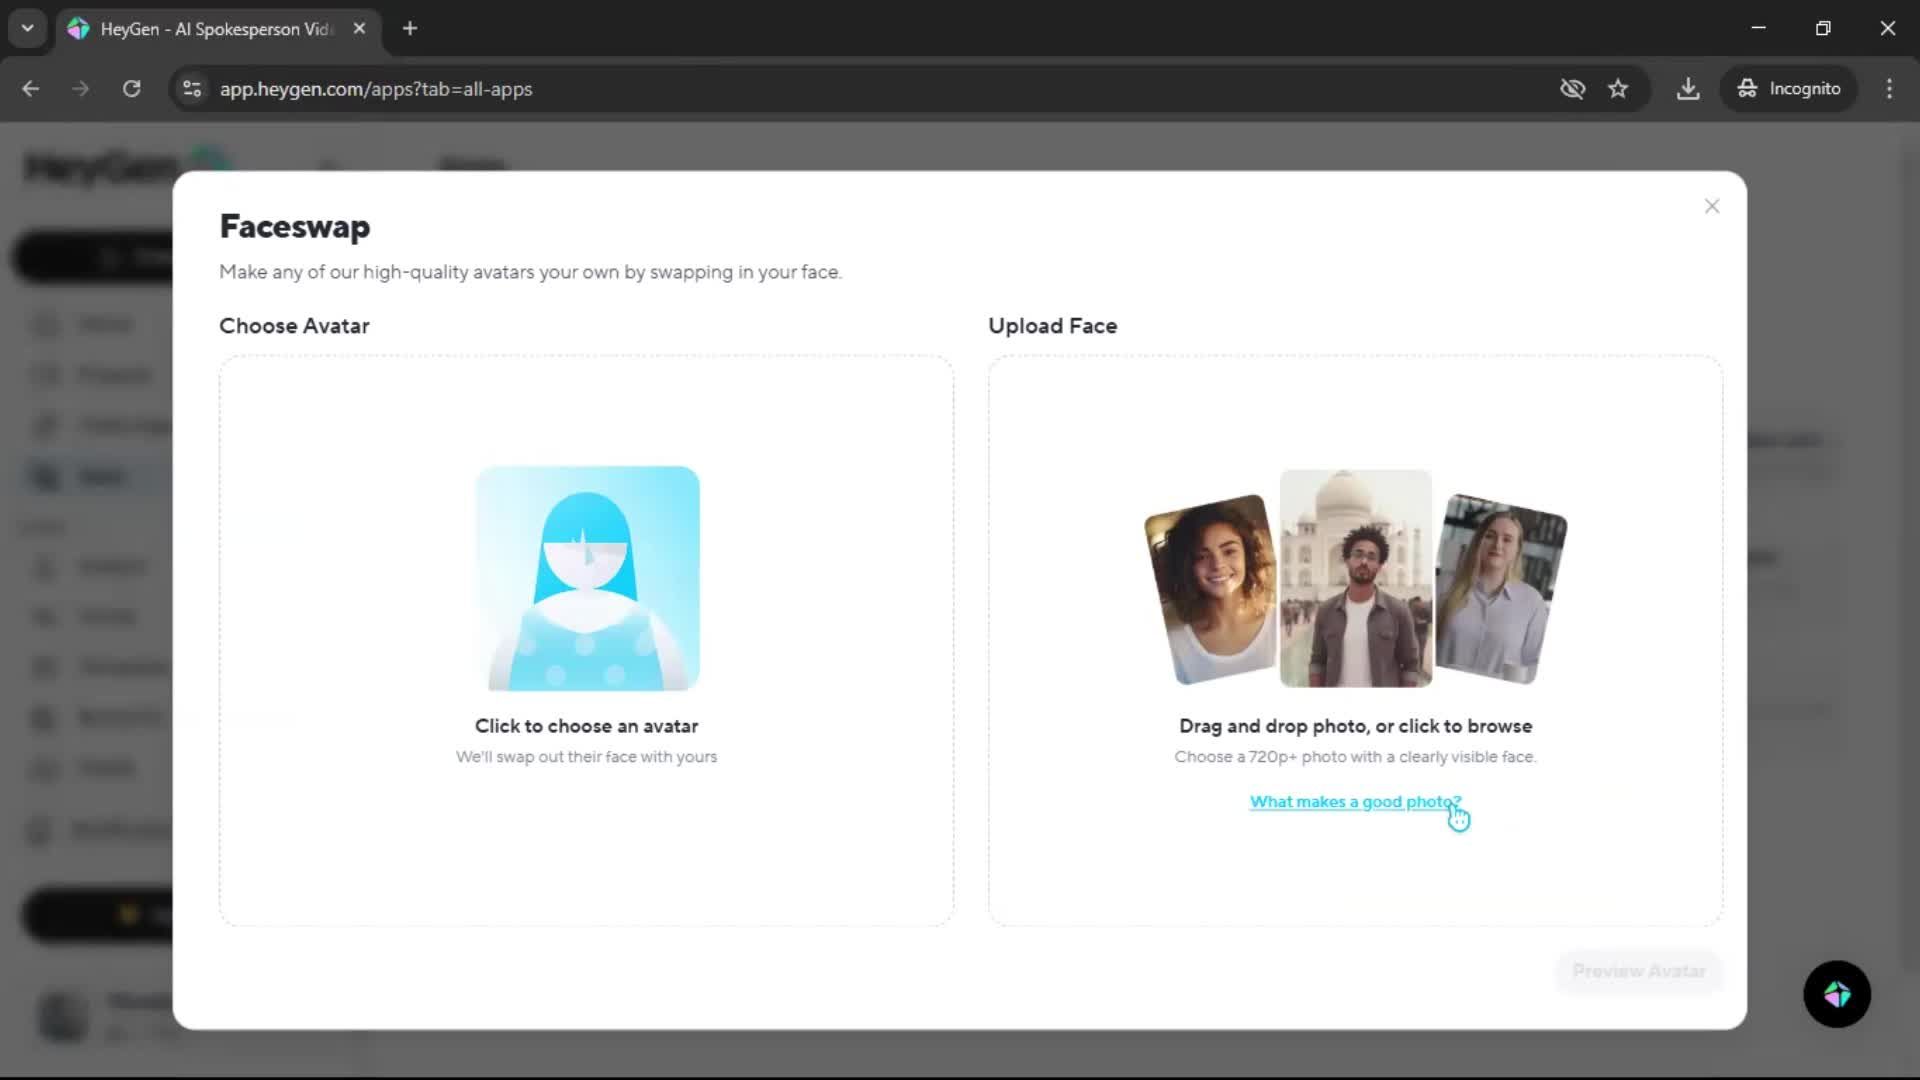Open 'What makes a good photo?' link
Screen dimensions: 1920x1080
1354,802
